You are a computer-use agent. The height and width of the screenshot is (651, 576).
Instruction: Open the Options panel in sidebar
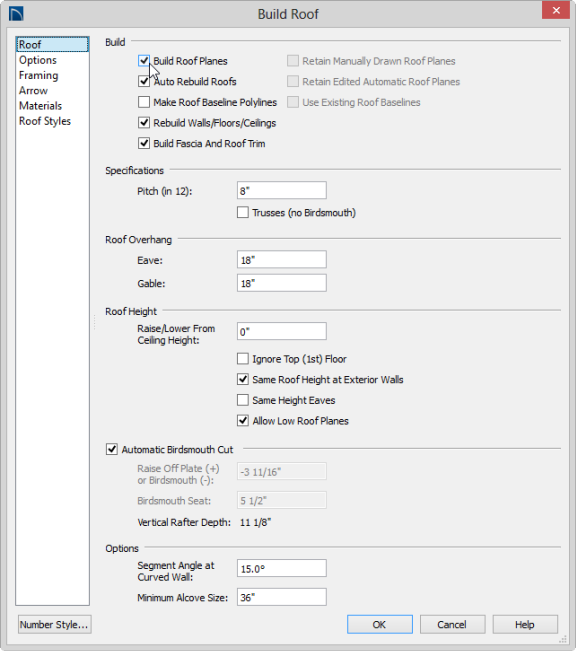pyautogui.click(x=38, y=60)
